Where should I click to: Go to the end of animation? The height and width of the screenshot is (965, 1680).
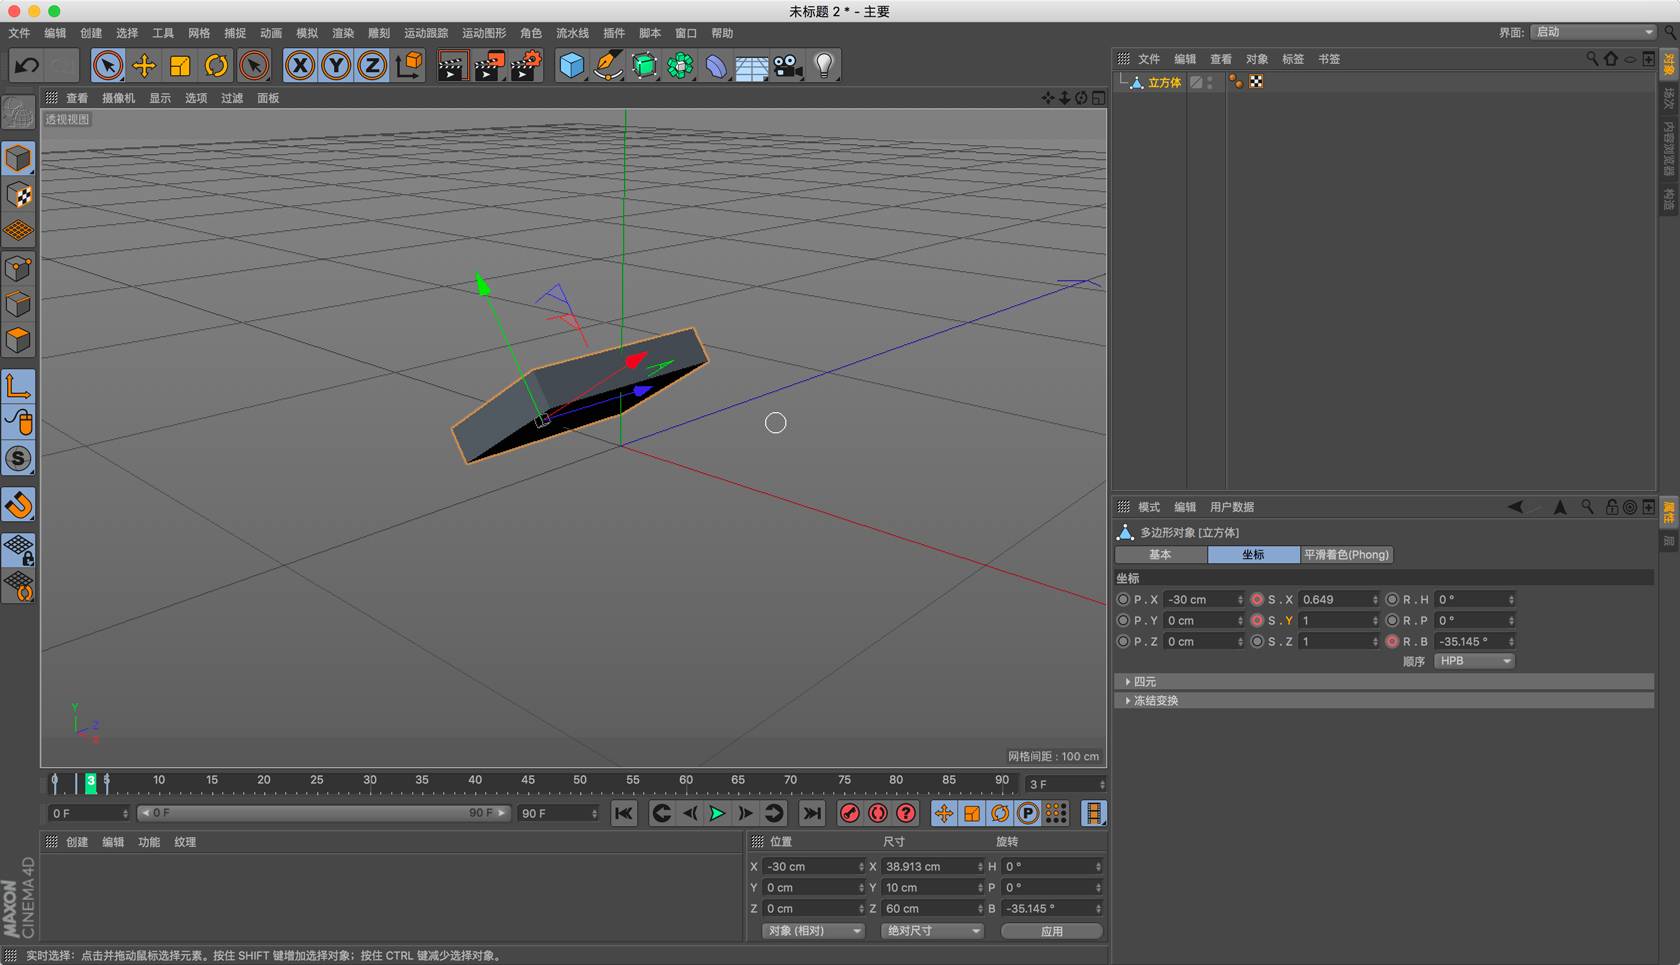click(x=812, y=814)
